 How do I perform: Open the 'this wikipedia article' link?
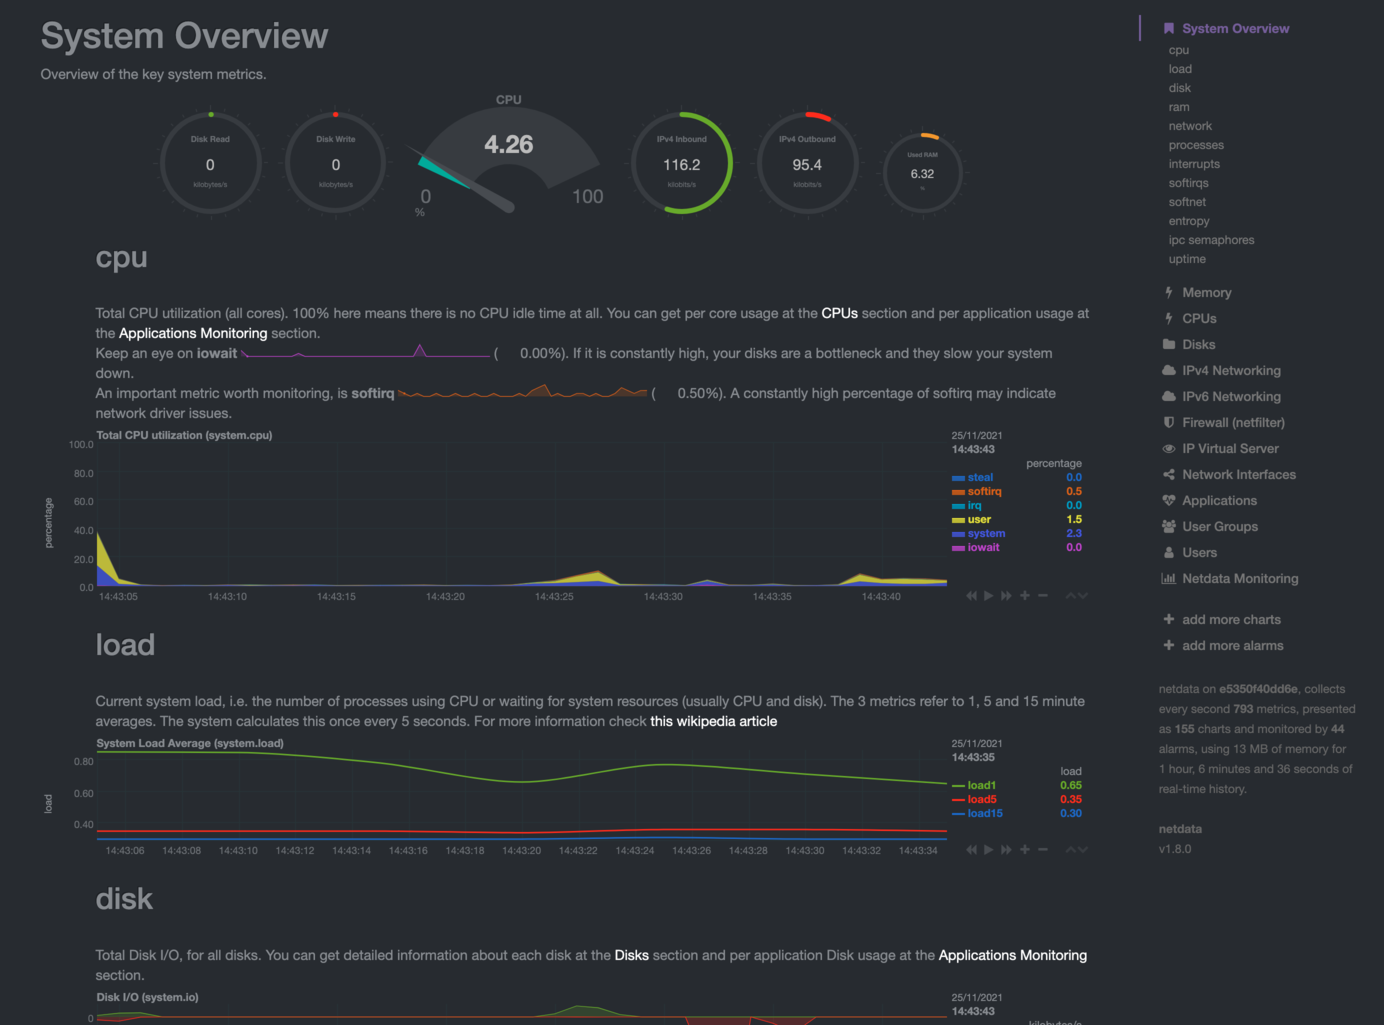point(713,722)
